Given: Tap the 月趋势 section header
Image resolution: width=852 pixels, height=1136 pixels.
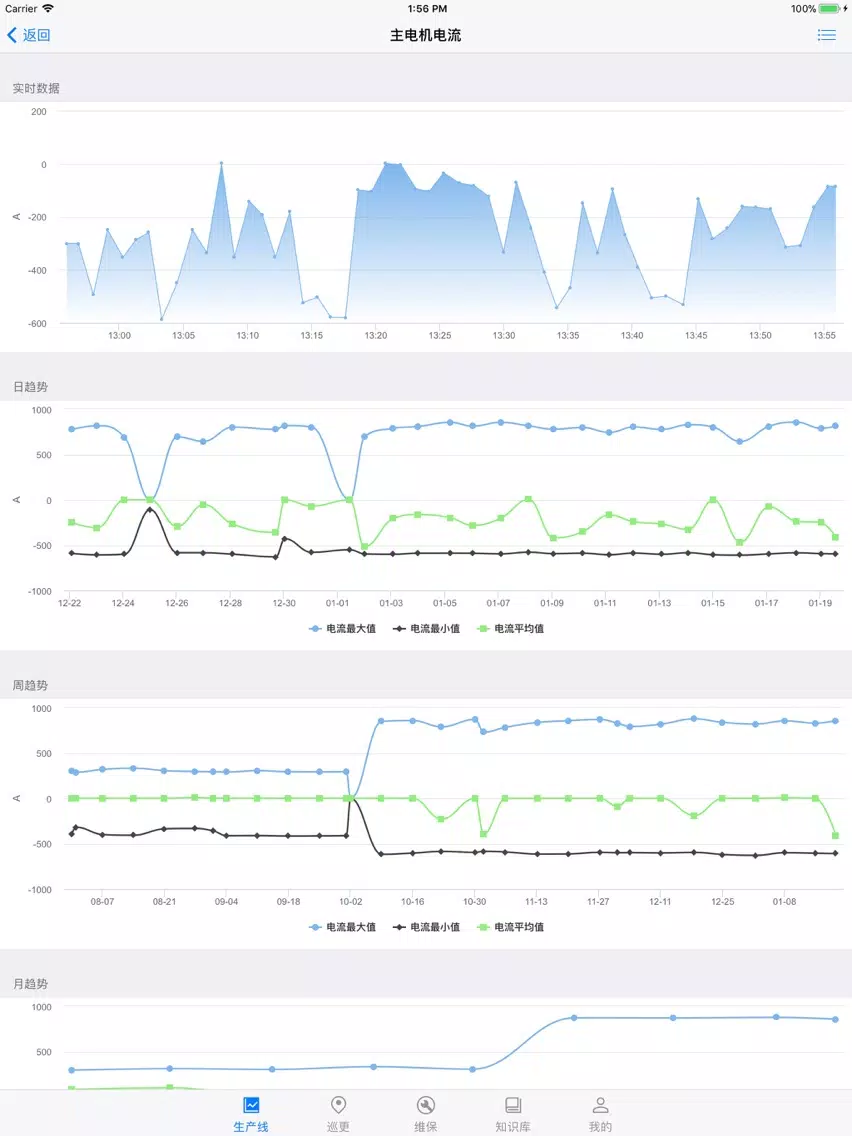Looking at the screenshot, I should 30,984.
